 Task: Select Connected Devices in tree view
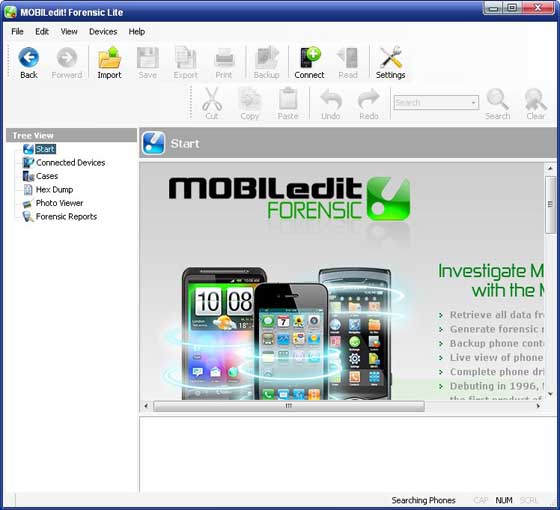[x=70, y=163]
